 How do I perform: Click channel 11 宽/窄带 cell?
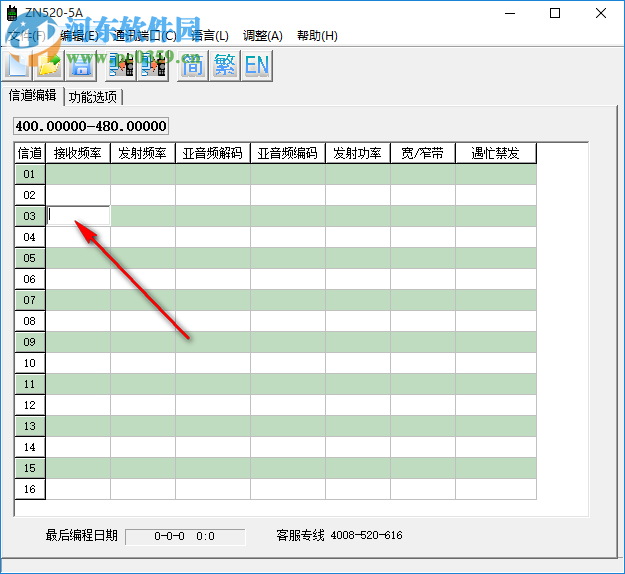(x=423, y=384)
